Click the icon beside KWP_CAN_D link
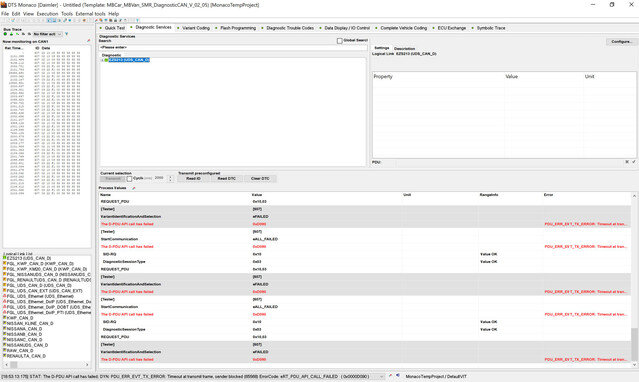 click(x=4, y=318)
